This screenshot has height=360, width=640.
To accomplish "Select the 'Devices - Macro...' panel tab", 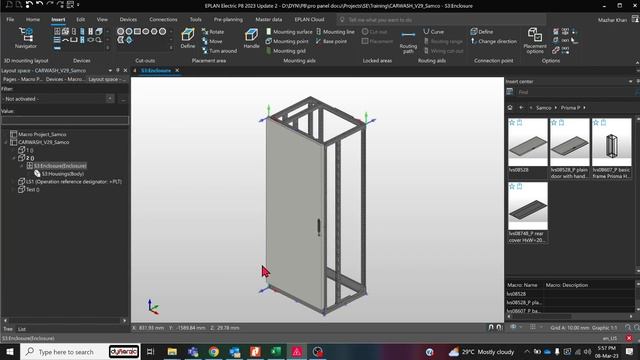I will [65, 79].
